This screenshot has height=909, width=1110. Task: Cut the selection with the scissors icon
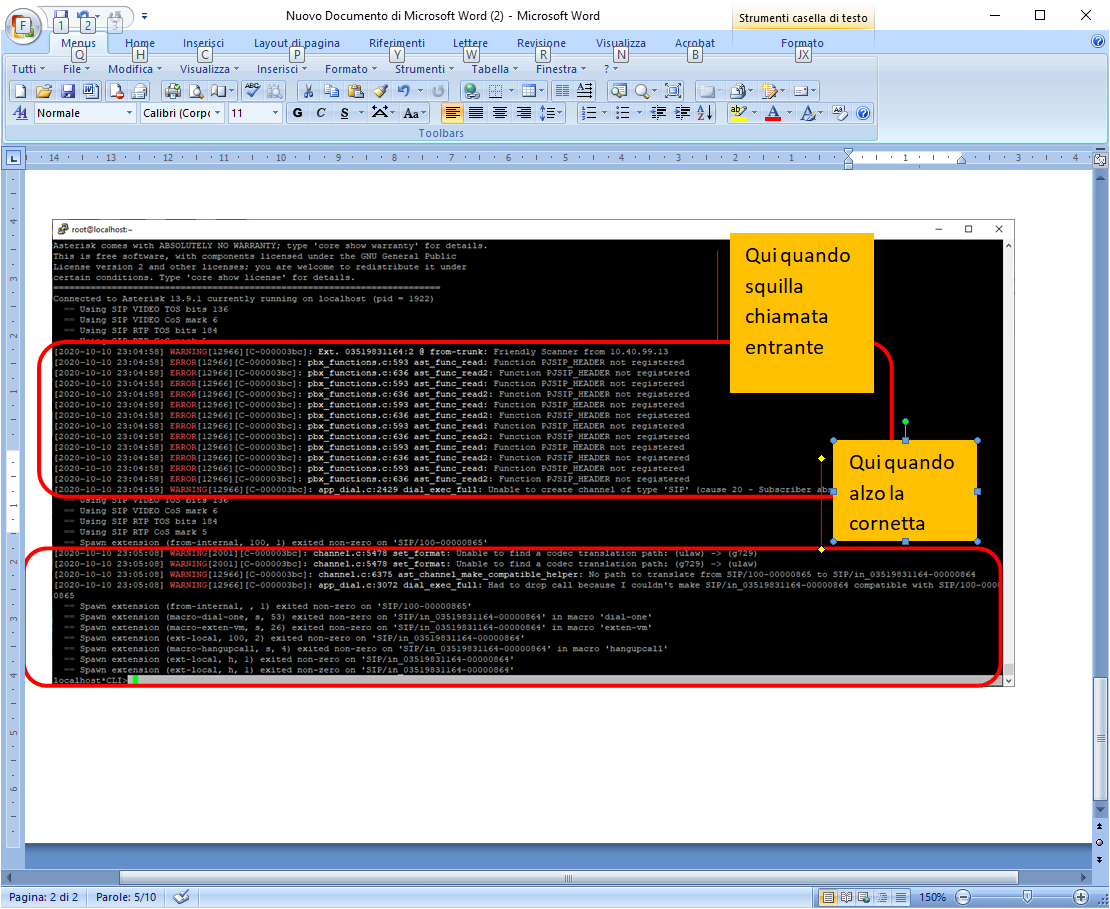308,91
